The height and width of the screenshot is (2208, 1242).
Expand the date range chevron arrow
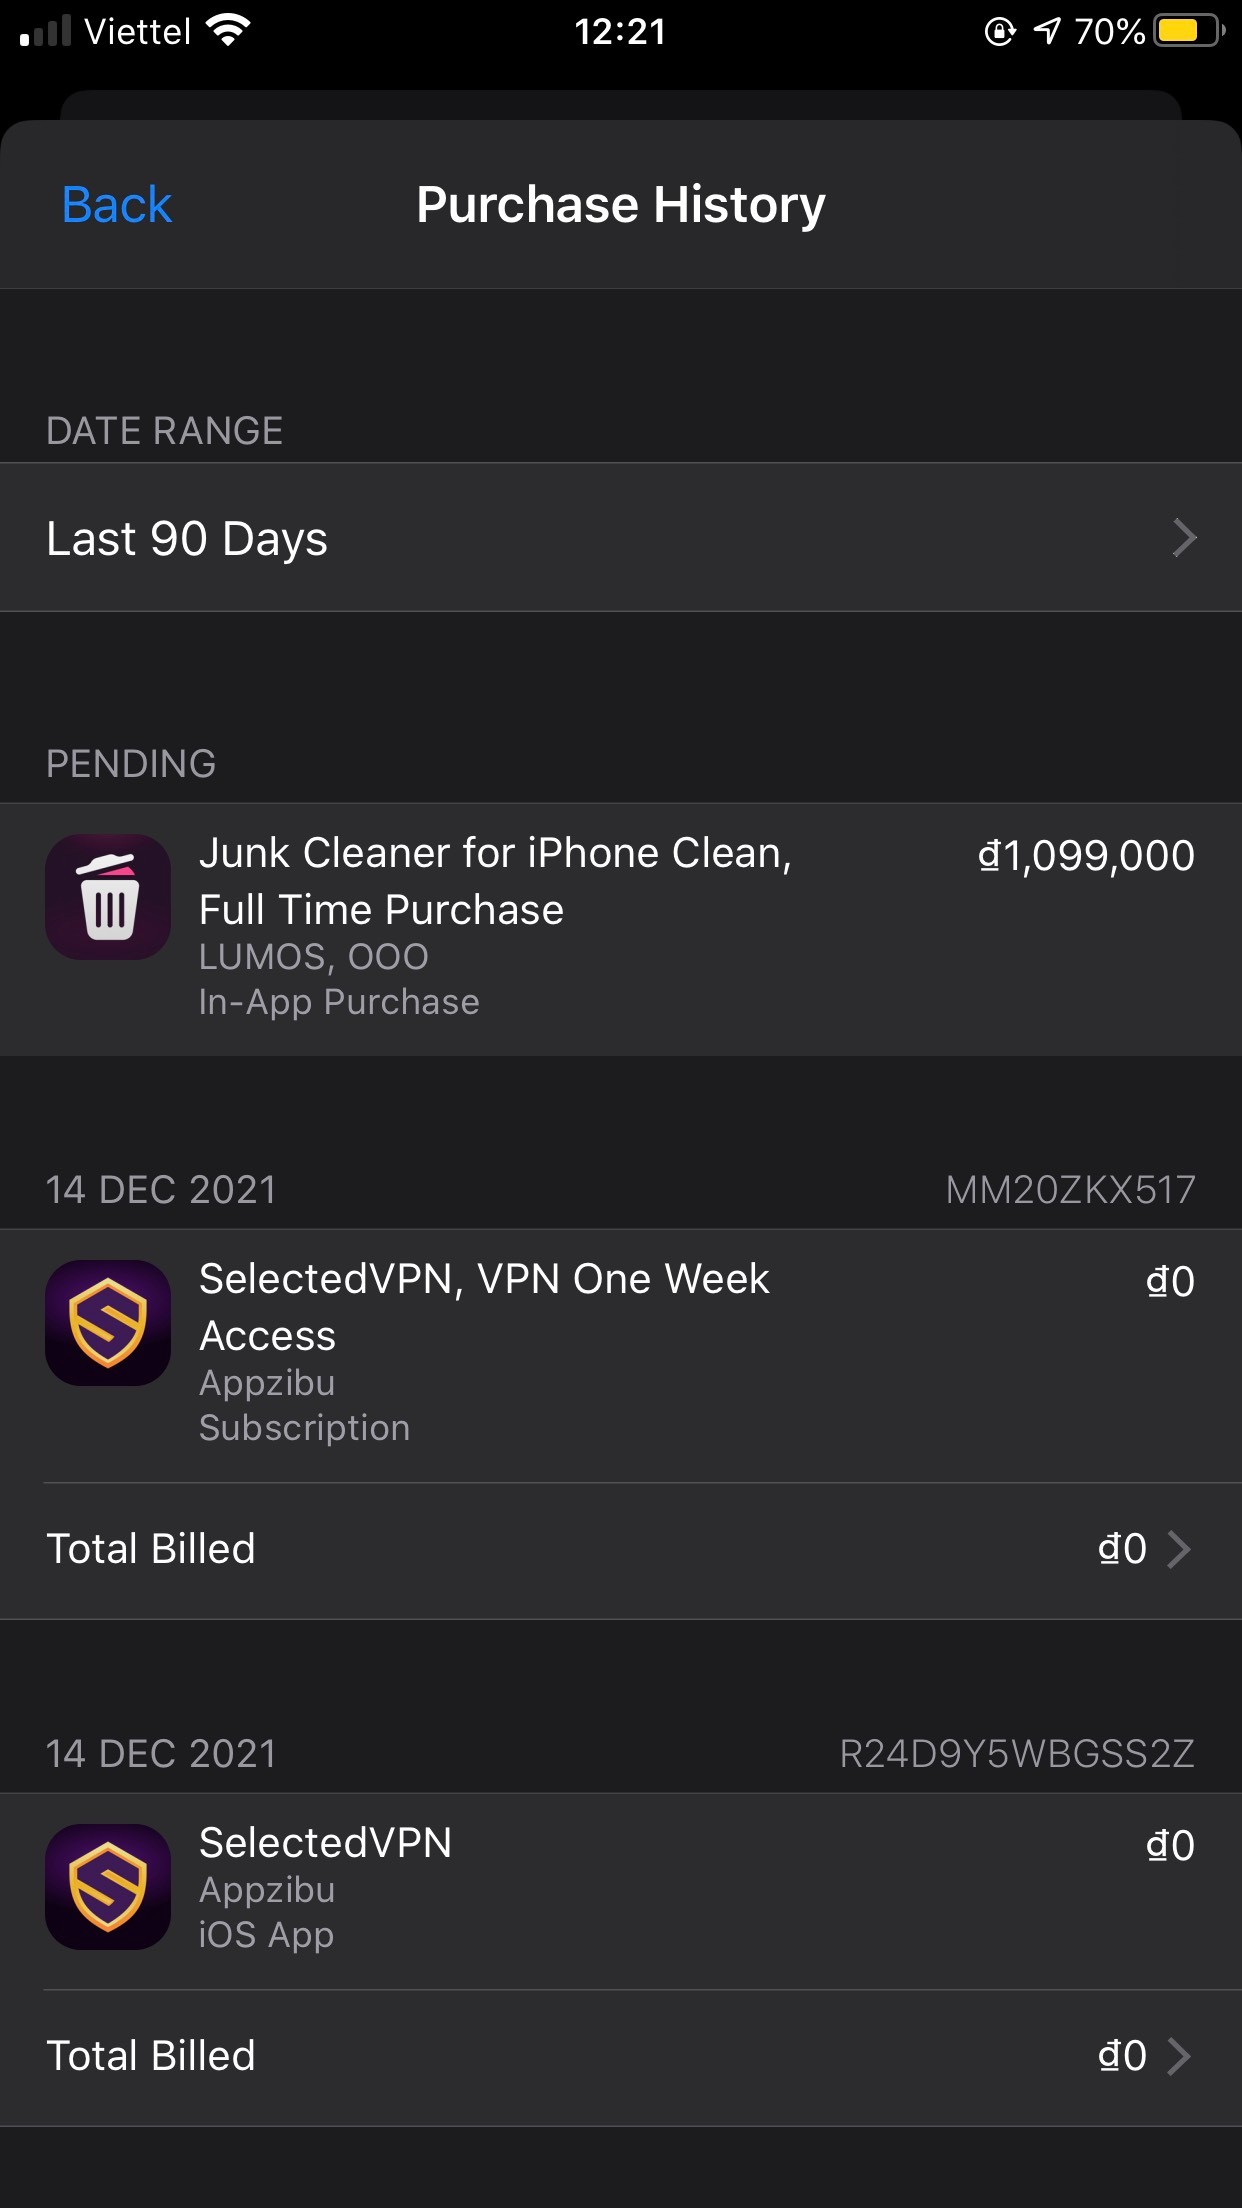pyautogui.click(x=1184, y=538)
